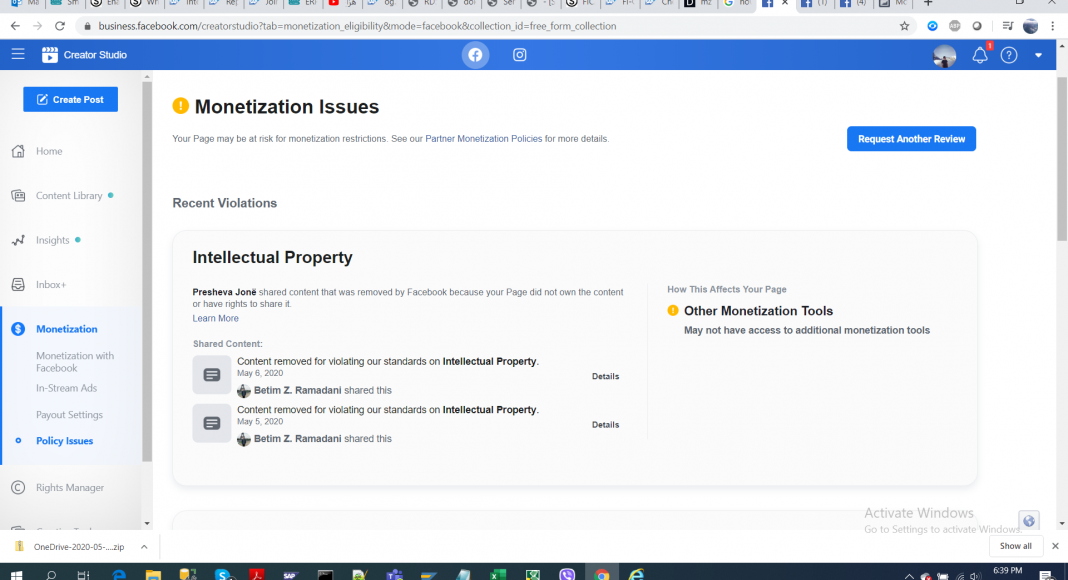The height and width of the screenshot is (580, 1068).
Task: Open the hamburger menu in Creator Studio
Action: (x=18, y=54)
